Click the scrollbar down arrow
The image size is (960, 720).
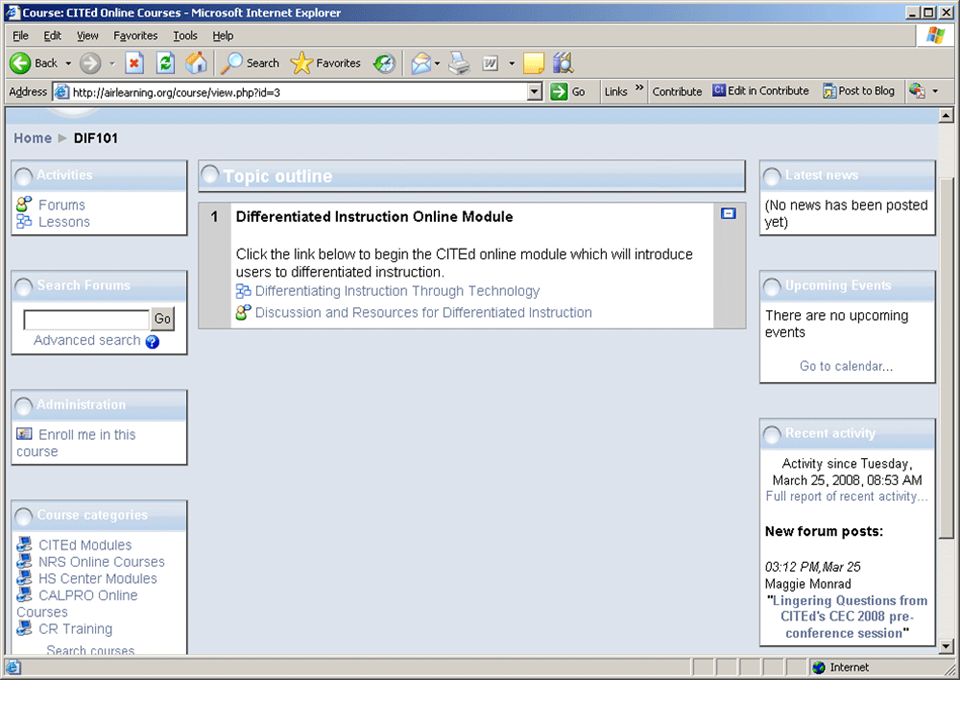pyautogui.click(x=946, y=646)
